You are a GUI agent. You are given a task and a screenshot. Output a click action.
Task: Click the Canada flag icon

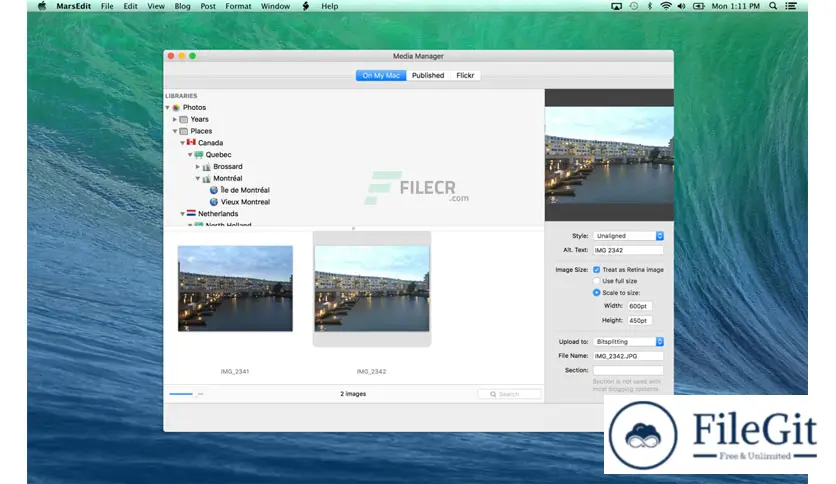click(x=191, y=142)
